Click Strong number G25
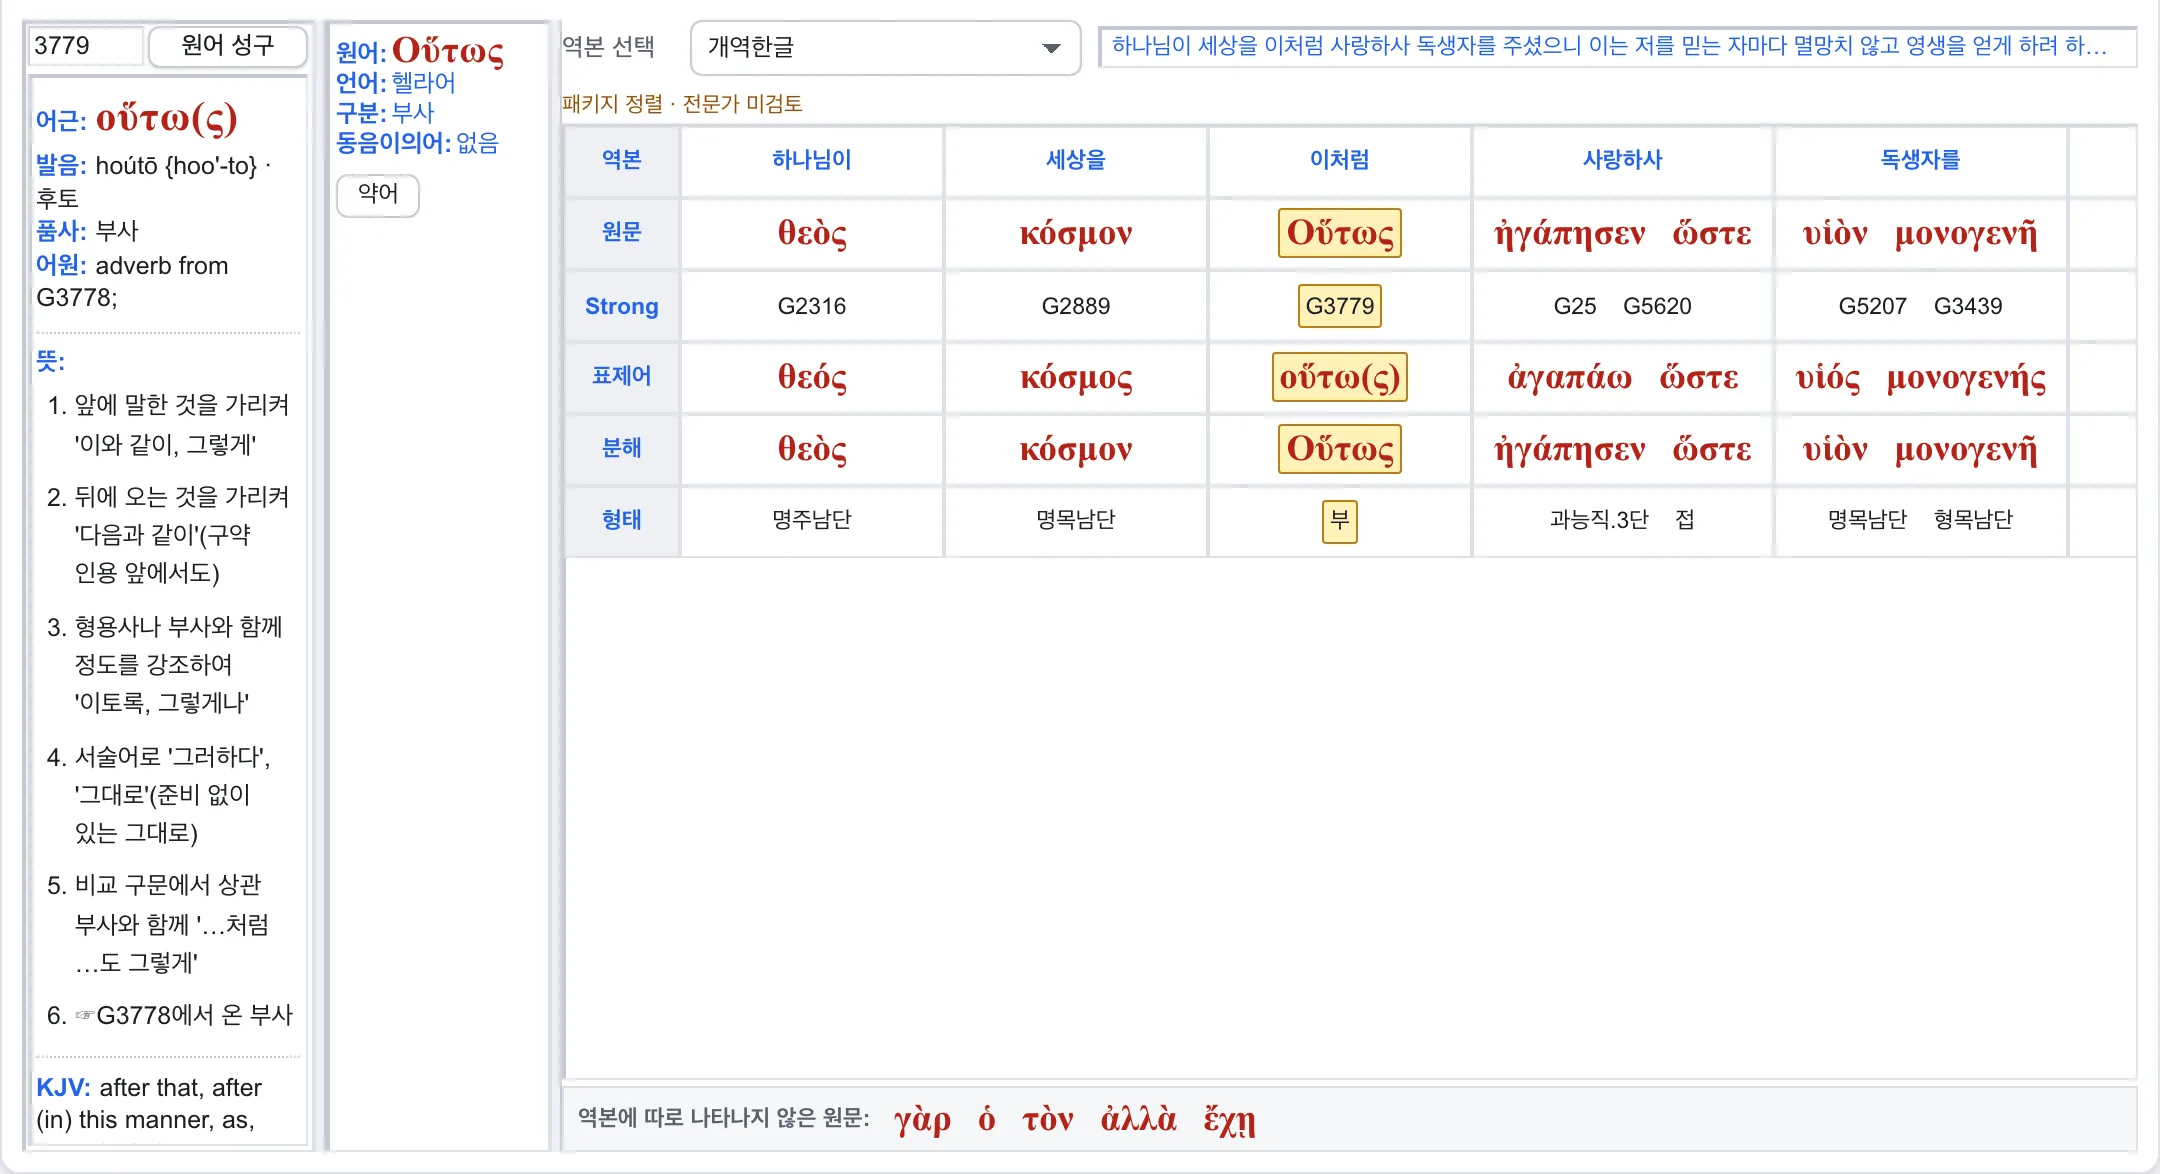Viewport: 2160px width, 1174px height. pyautogui.click(x=1575, y=306)
